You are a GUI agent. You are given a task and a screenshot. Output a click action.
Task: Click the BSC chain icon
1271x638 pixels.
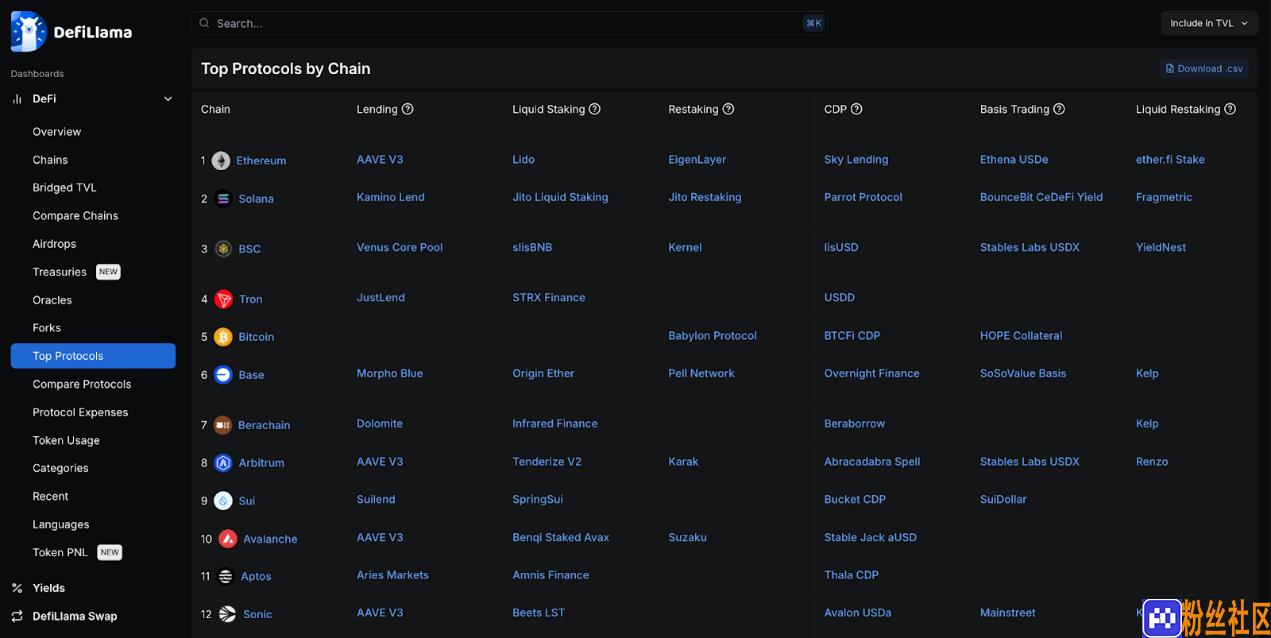pyautogui.click(x=223, y=249)
